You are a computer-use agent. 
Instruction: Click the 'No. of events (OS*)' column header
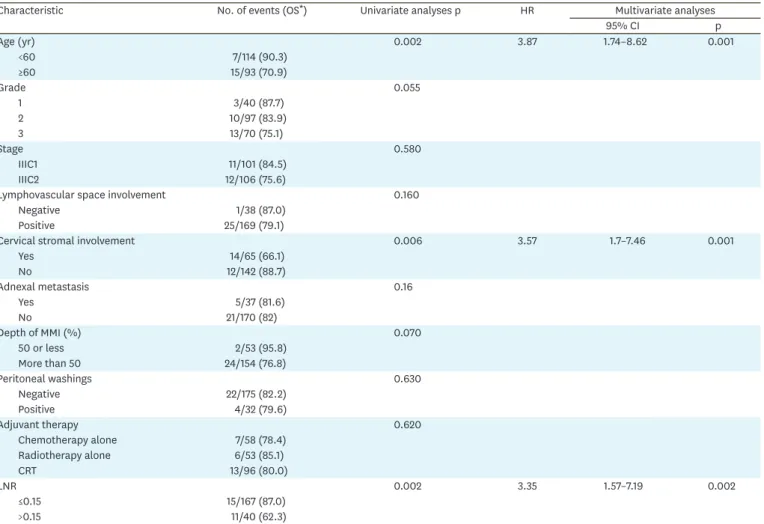tap(262, 10)
